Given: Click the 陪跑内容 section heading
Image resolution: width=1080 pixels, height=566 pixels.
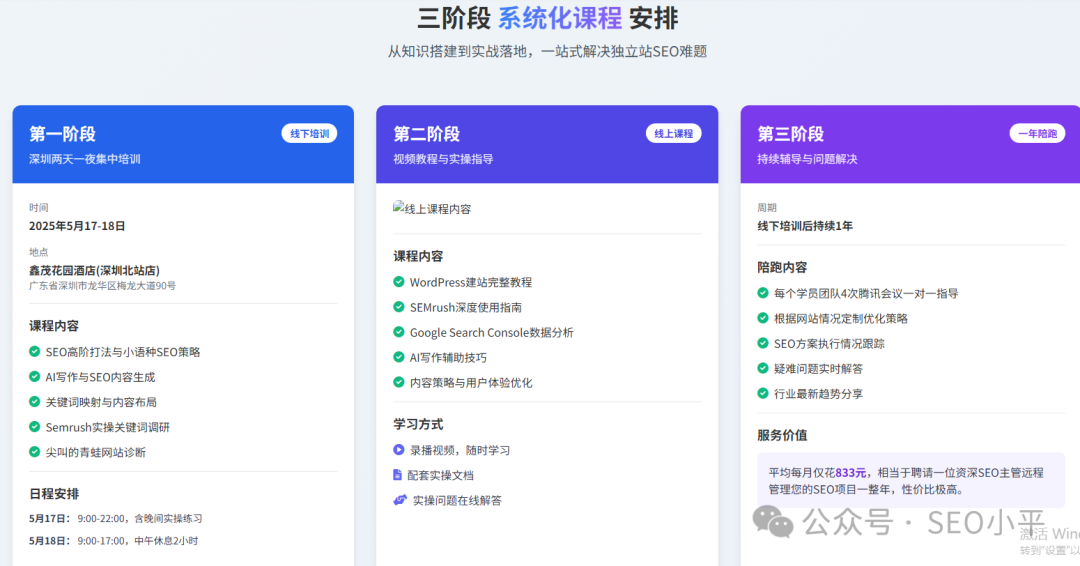Looking at the screenshot, I should (x=782, y=267).
